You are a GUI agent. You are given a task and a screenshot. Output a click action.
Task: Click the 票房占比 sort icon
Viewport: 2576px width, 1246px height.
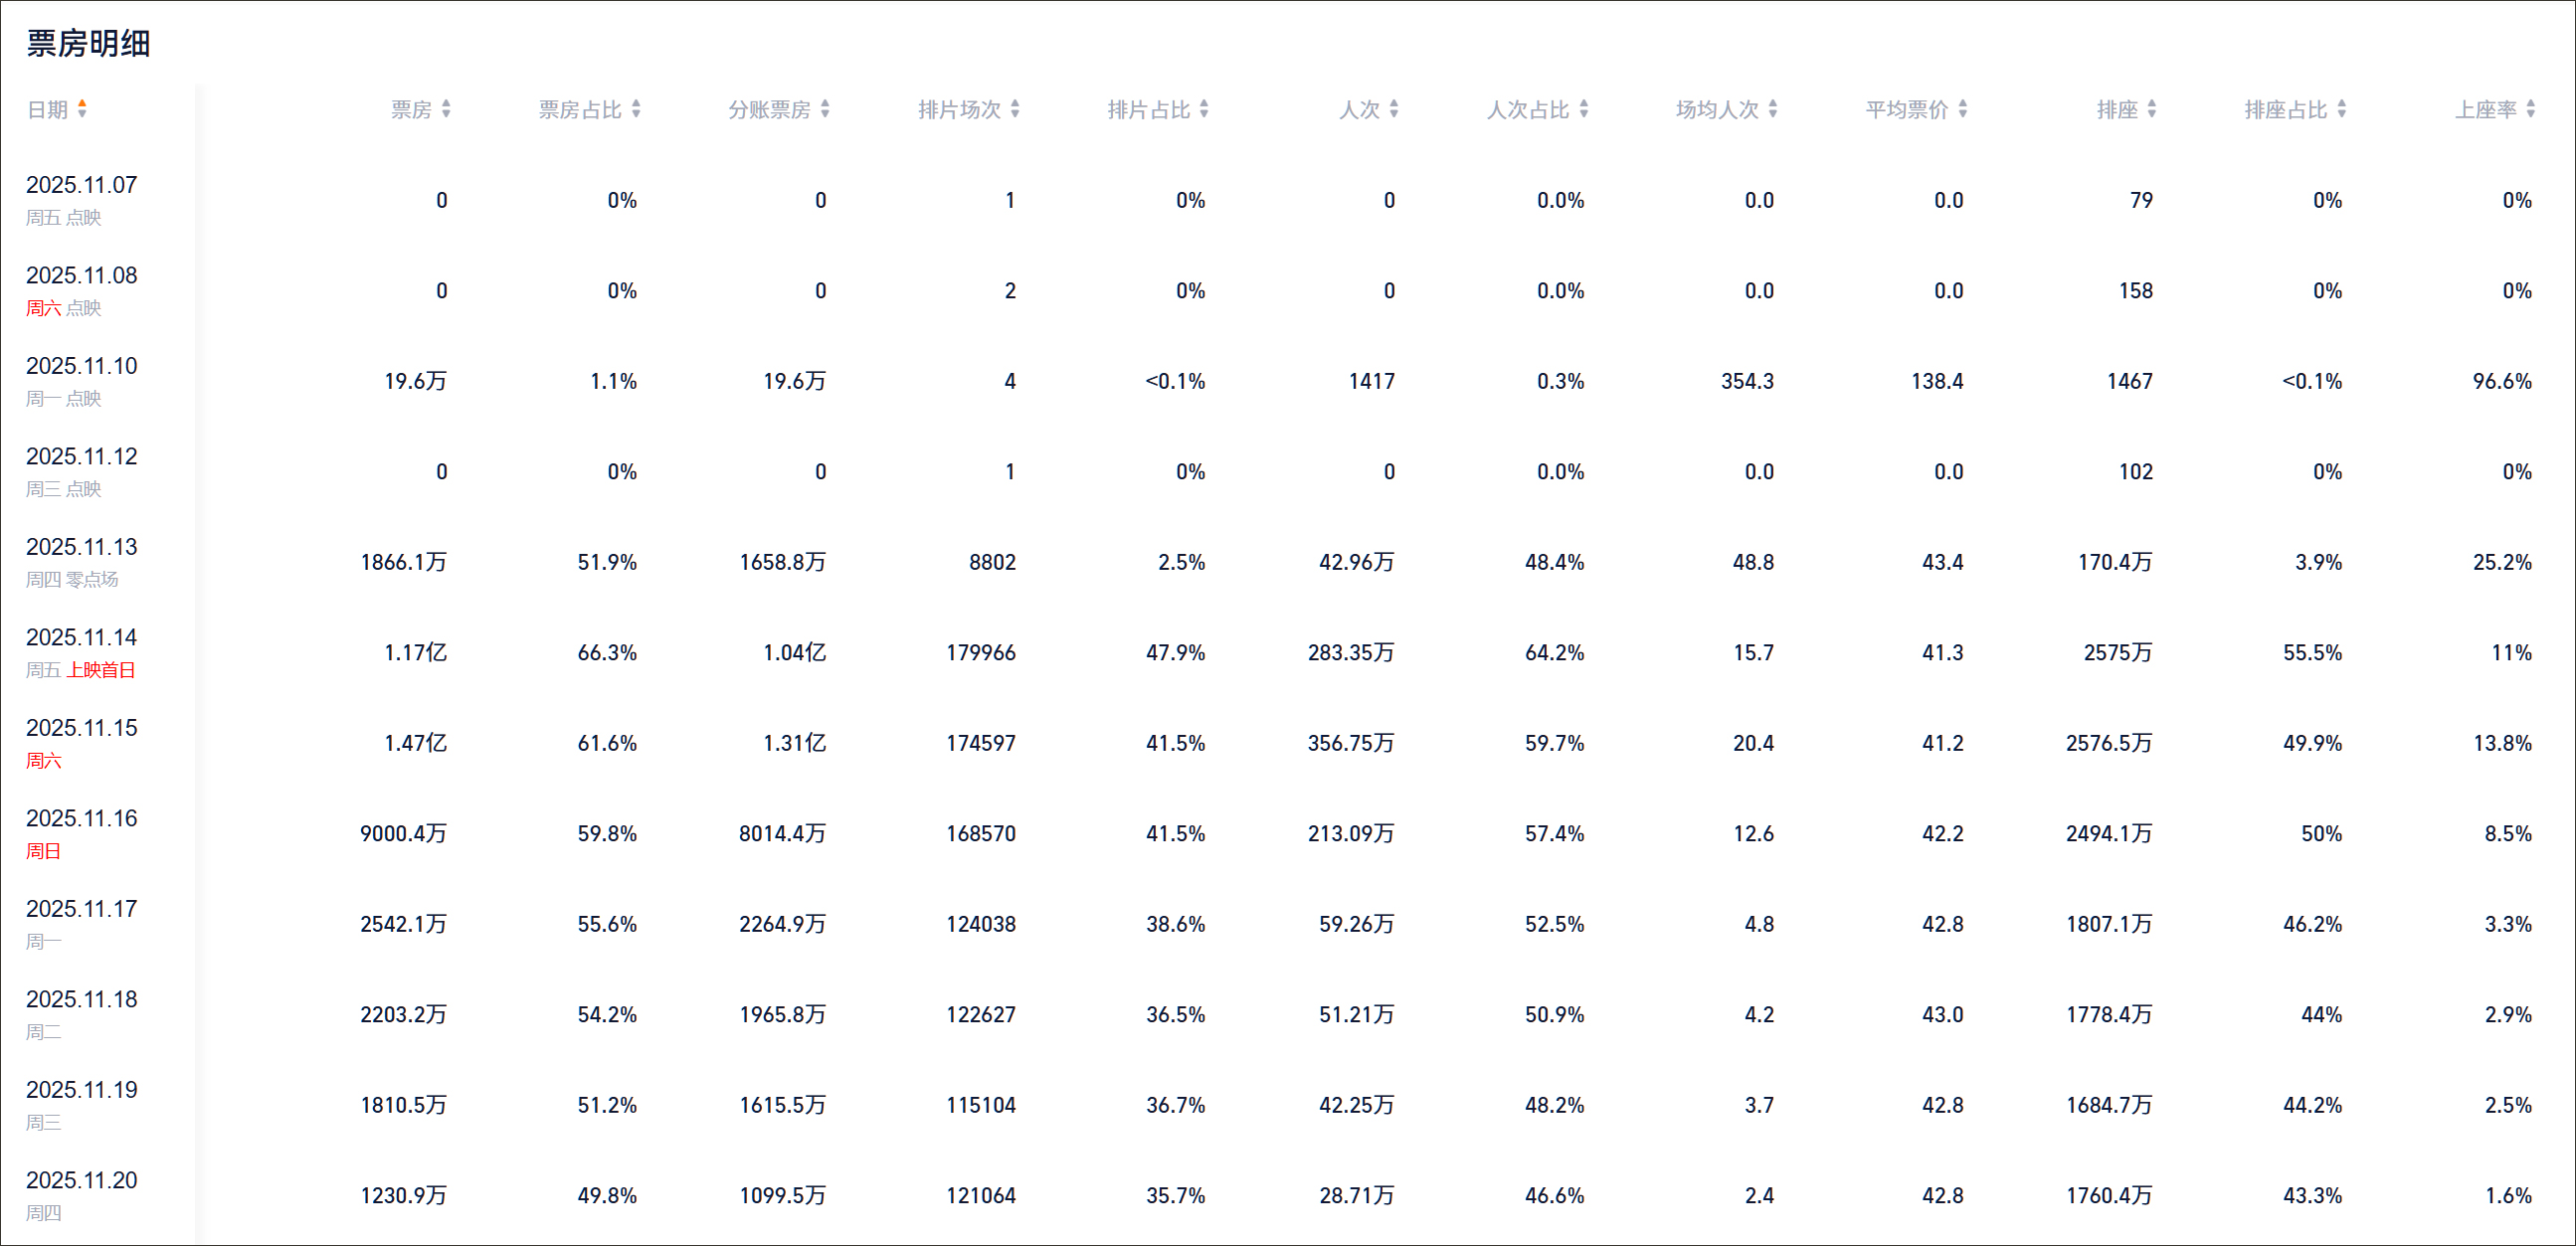636,109
